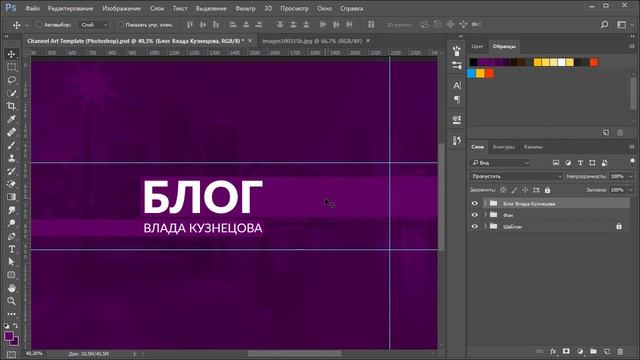
Task: Open the Редактирование menu
Action: point(70,8)
